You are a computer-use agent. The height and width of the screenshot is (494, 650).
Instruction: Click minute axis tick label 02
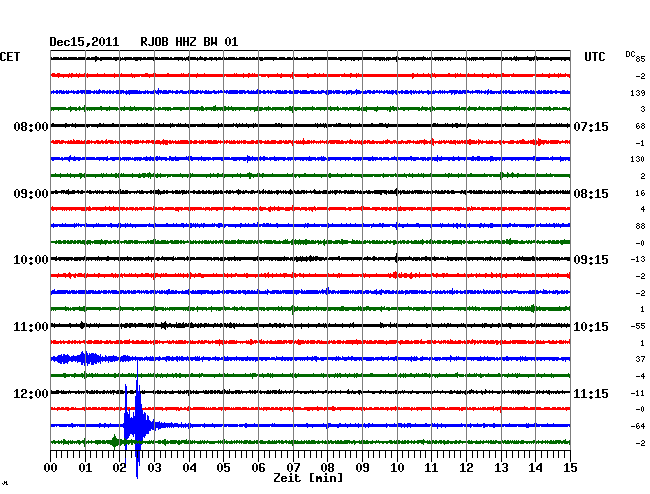click(119, 468)
